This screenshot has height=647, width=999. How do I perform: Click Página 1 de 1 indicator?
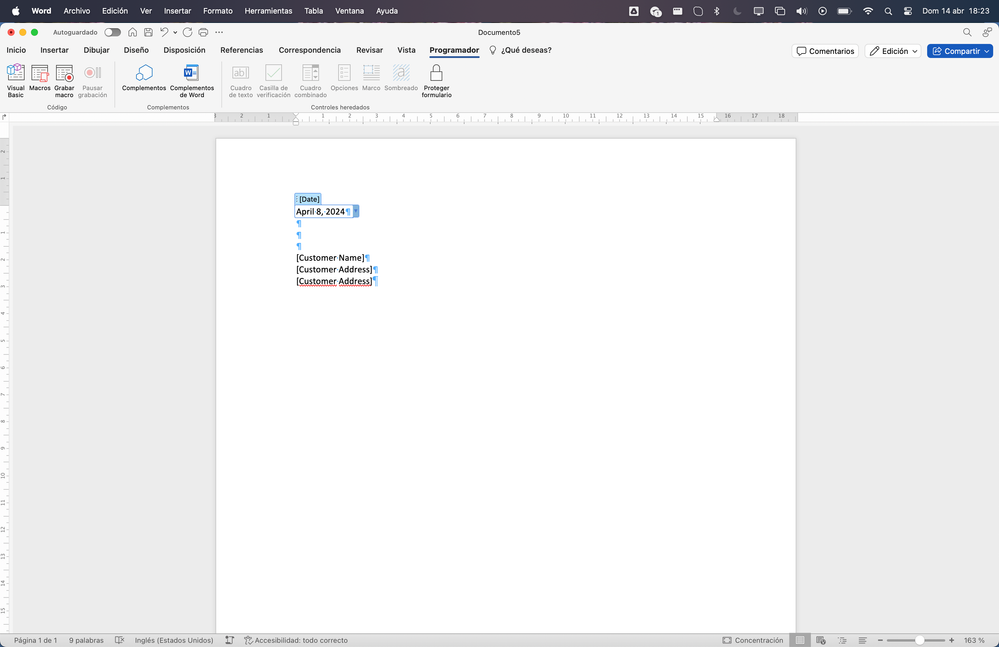click(36, 640)
